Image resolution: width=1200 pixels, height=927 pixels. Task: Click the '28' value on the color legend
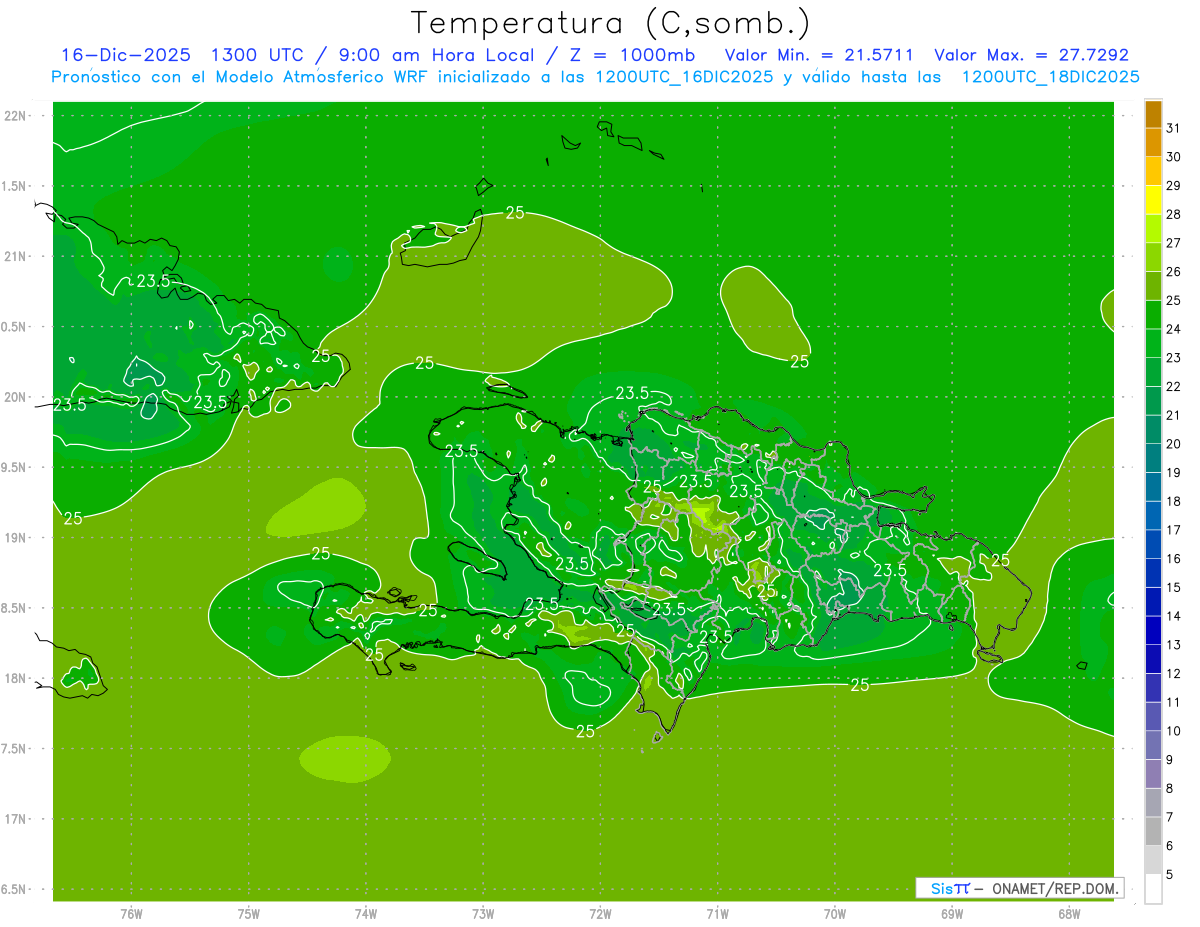[1174, 214]
